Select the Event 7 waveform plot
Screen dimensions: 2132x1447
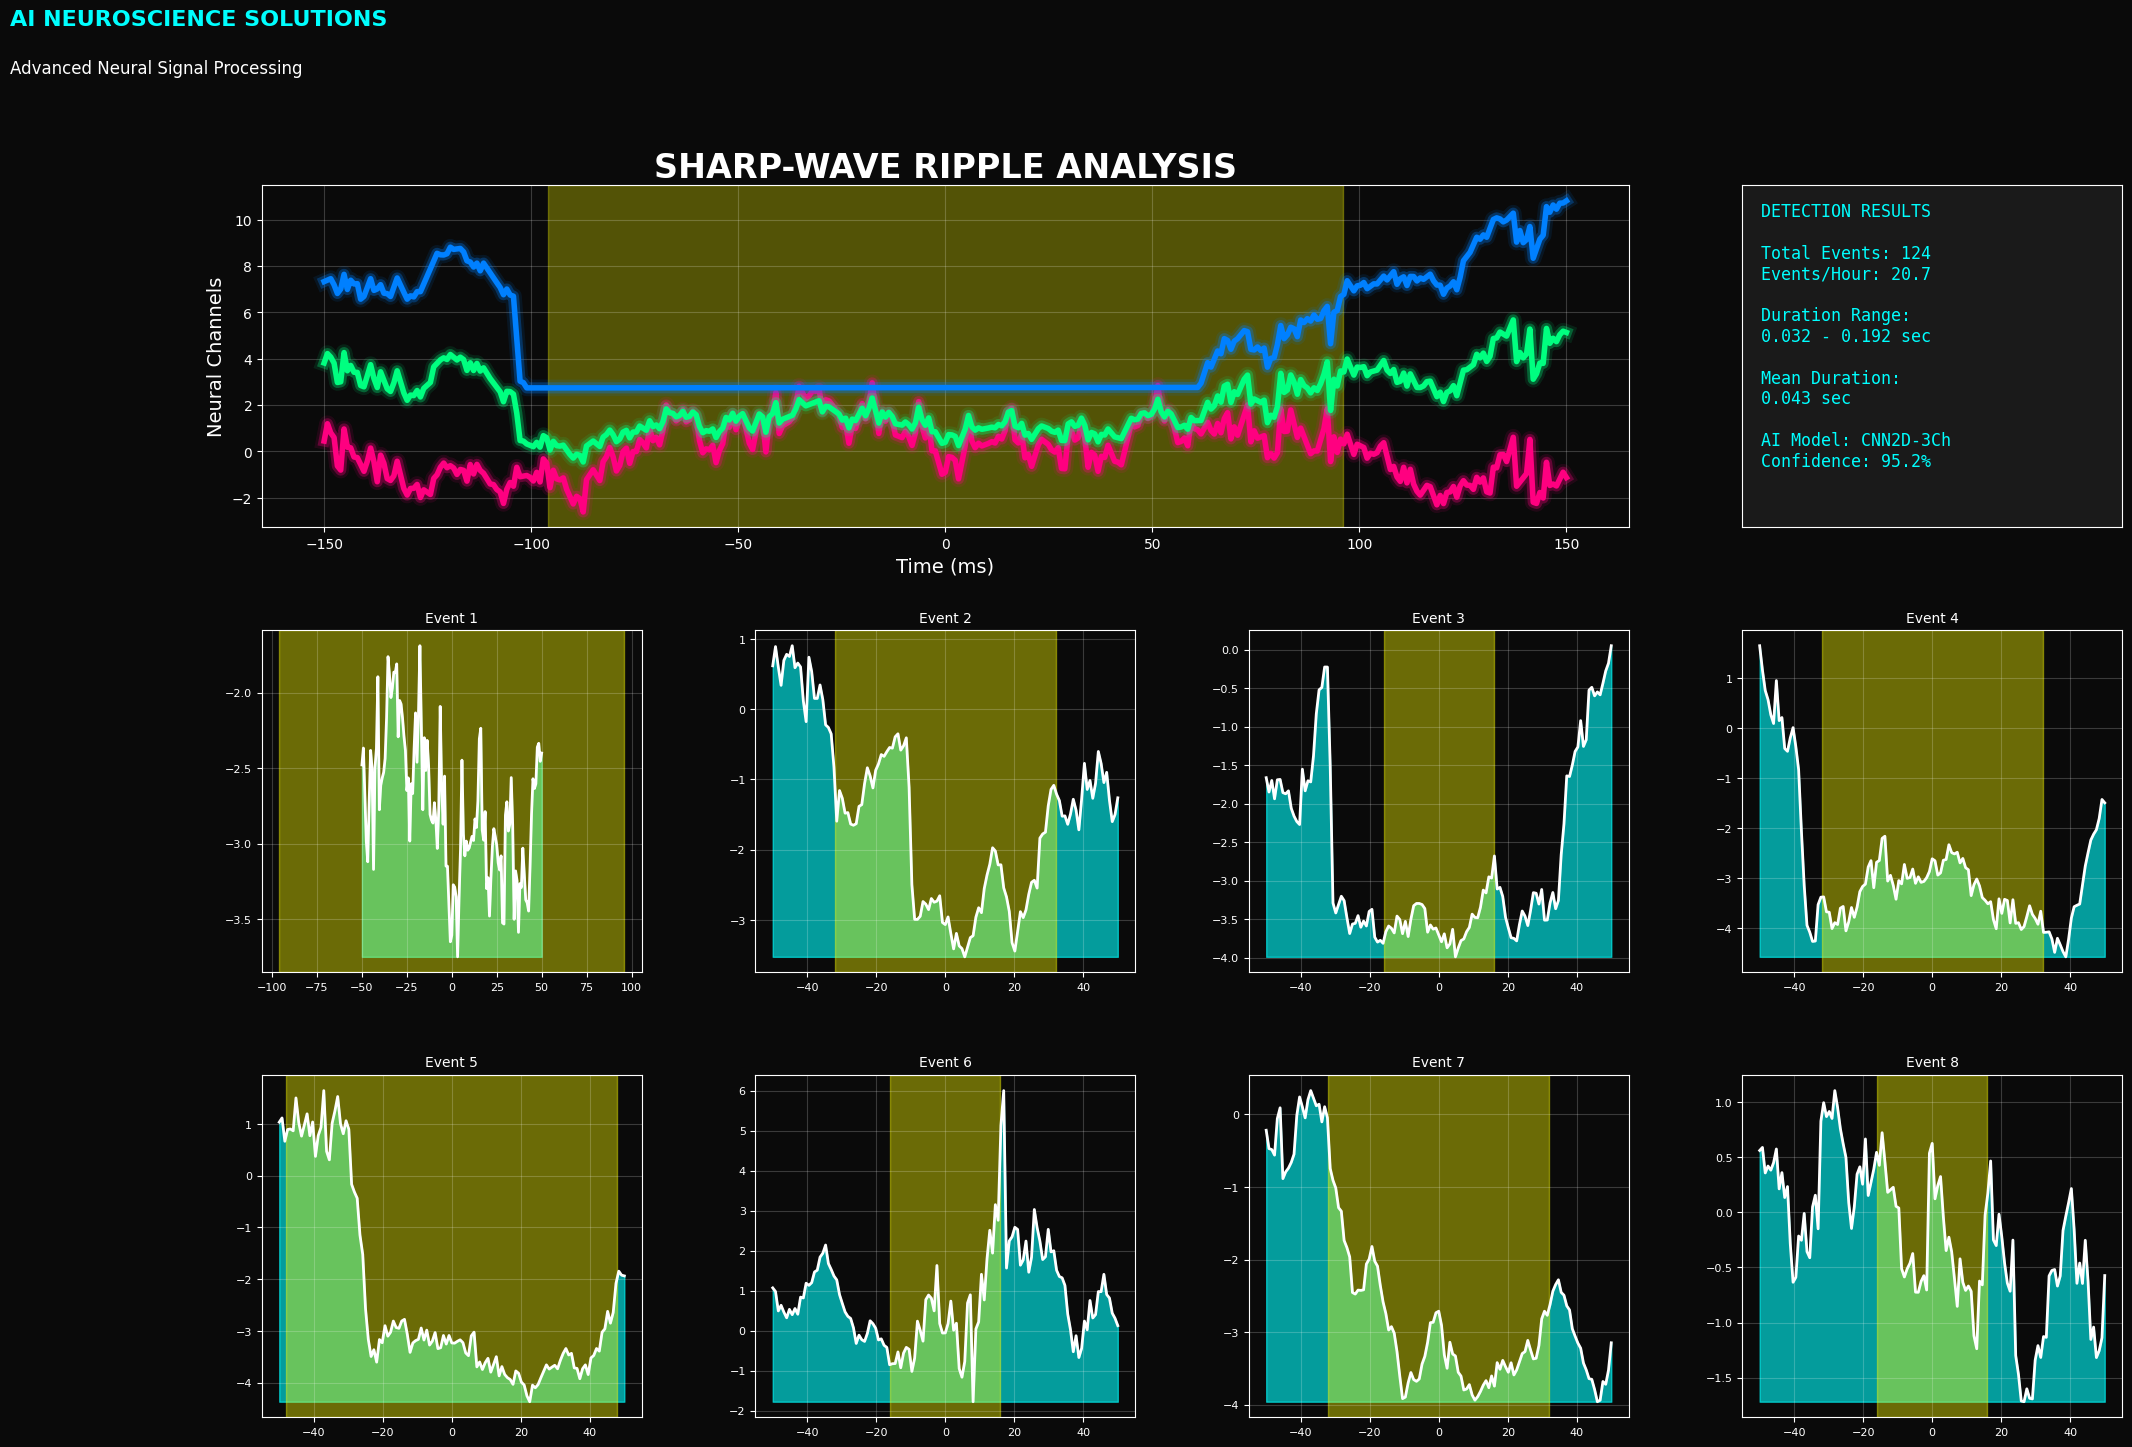coord(1438,1246)
